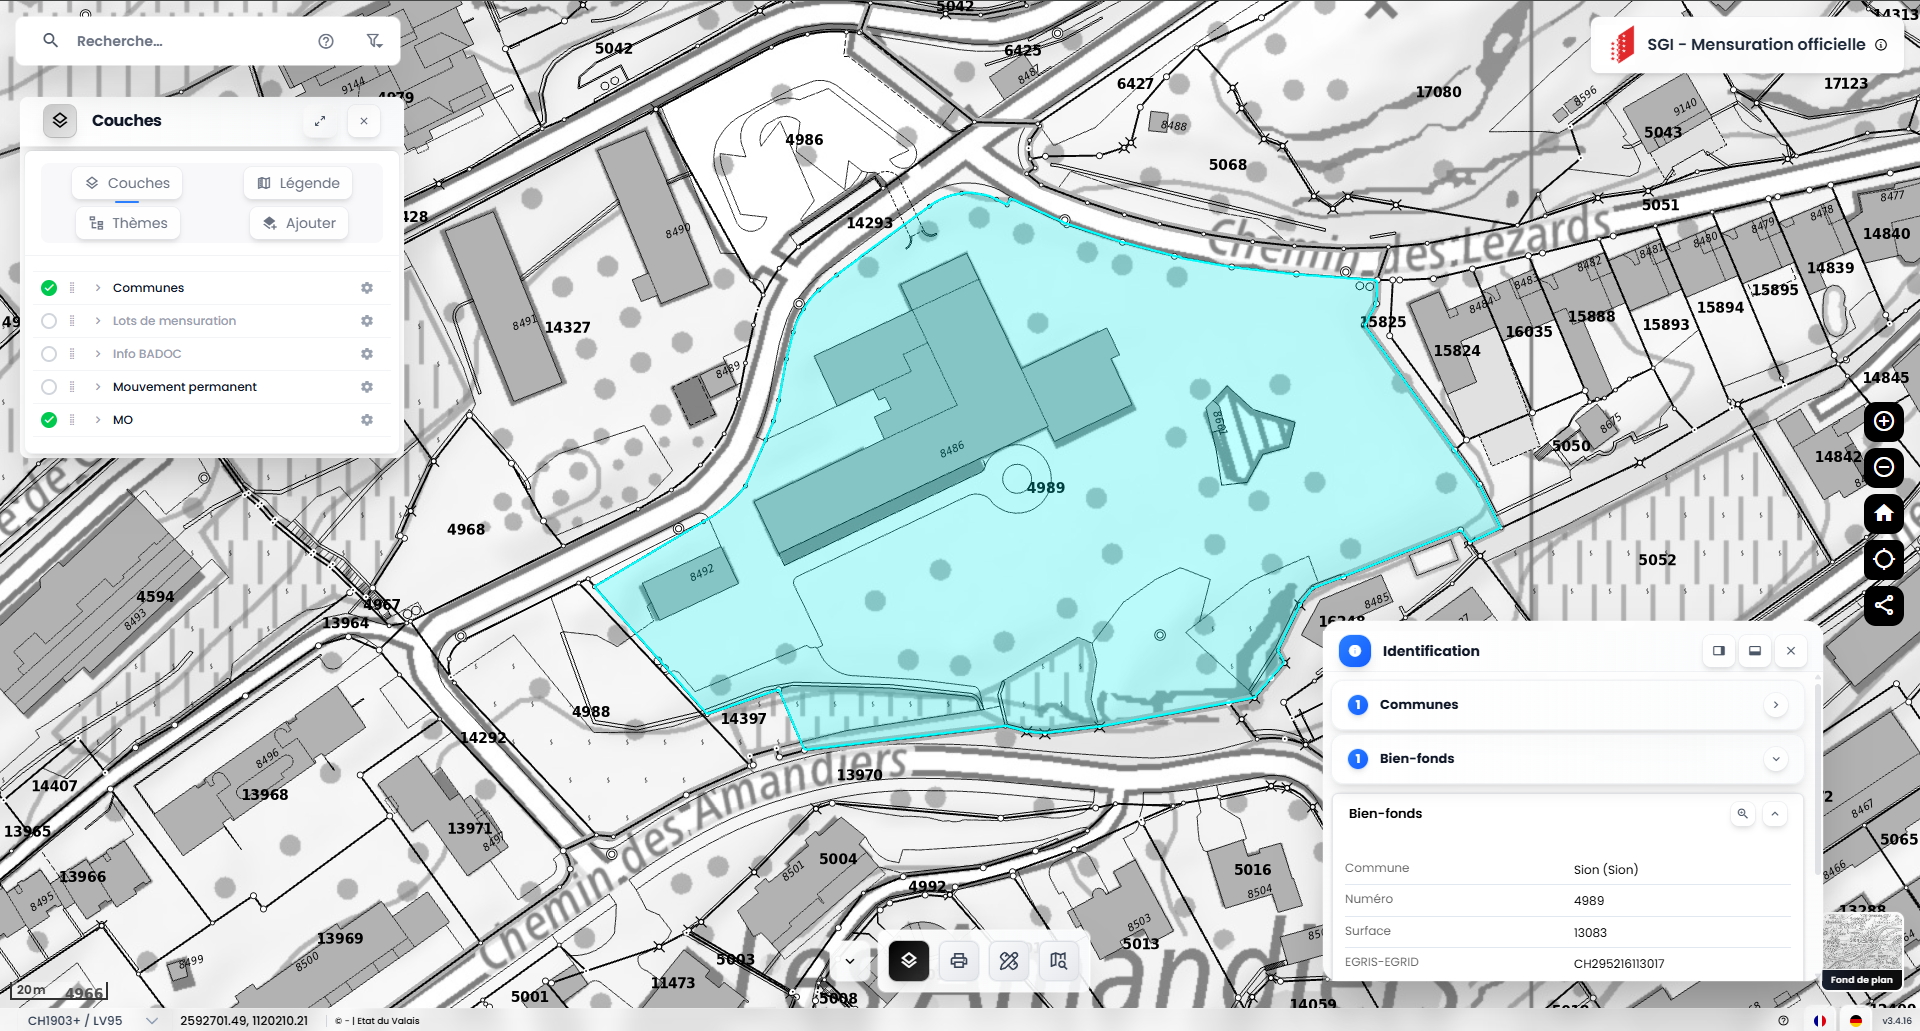Switch to the Thèmes tab
1920x1031 pixels.
click(x=128, y=223)
